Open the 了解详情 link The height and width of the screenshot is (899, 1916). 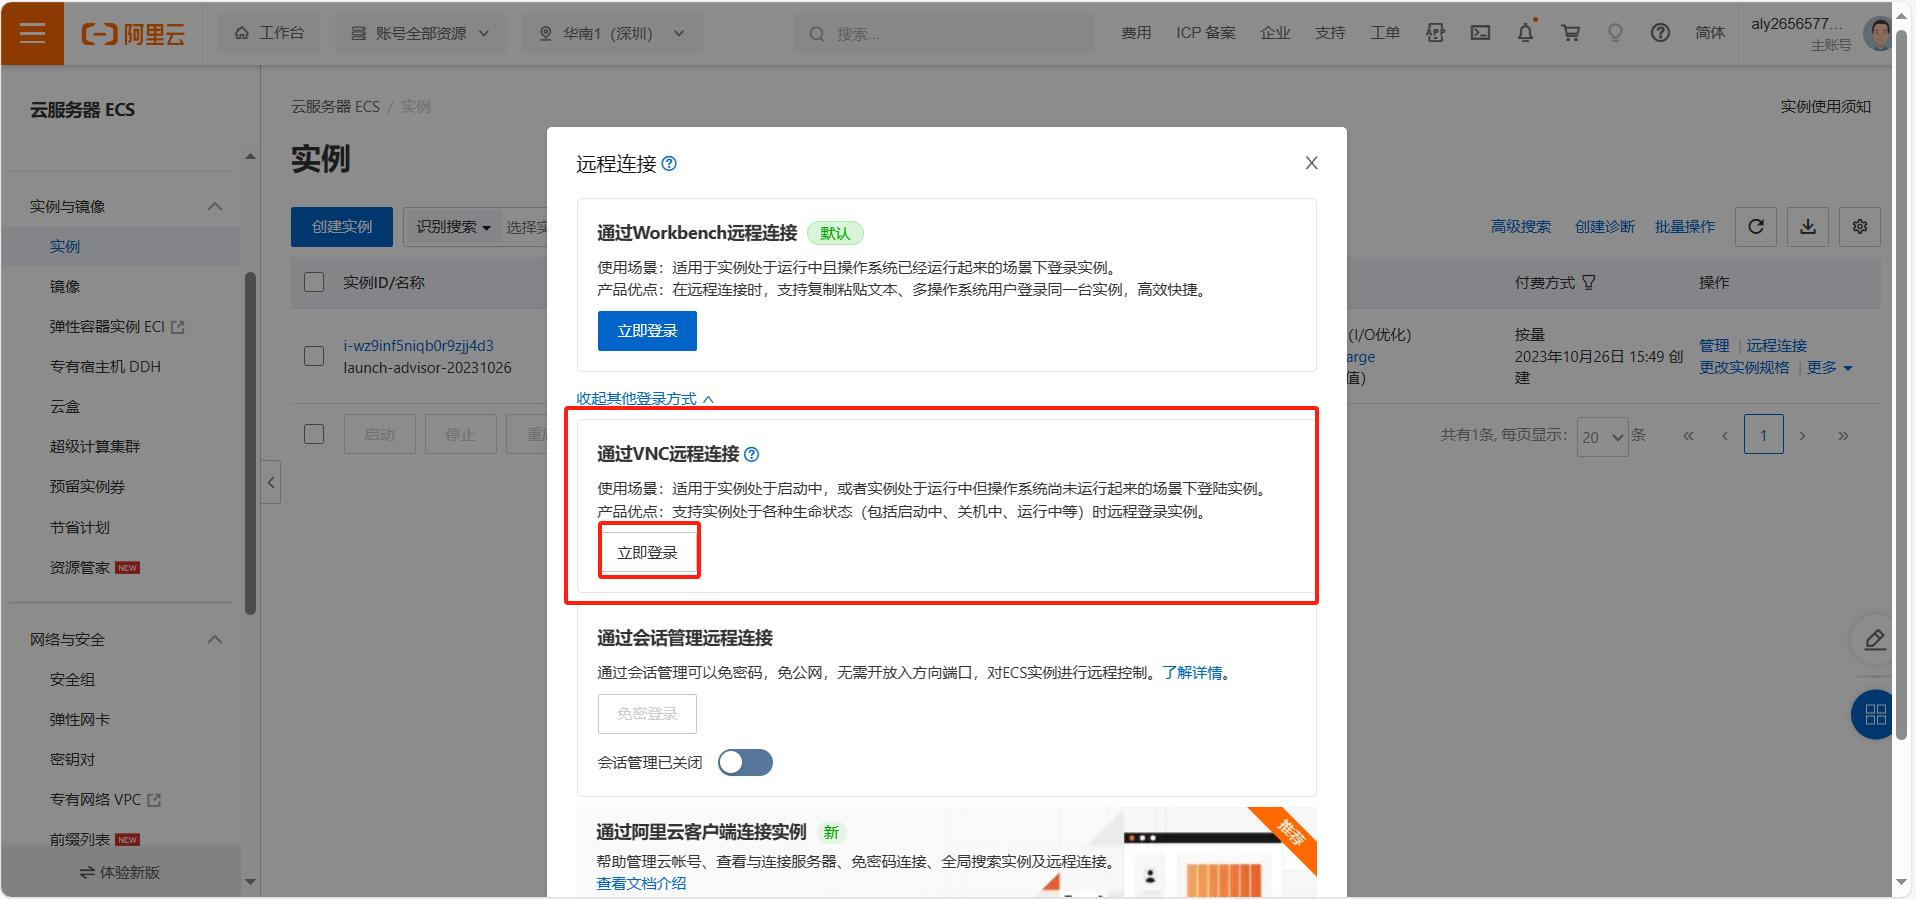tap(1192, 672)
